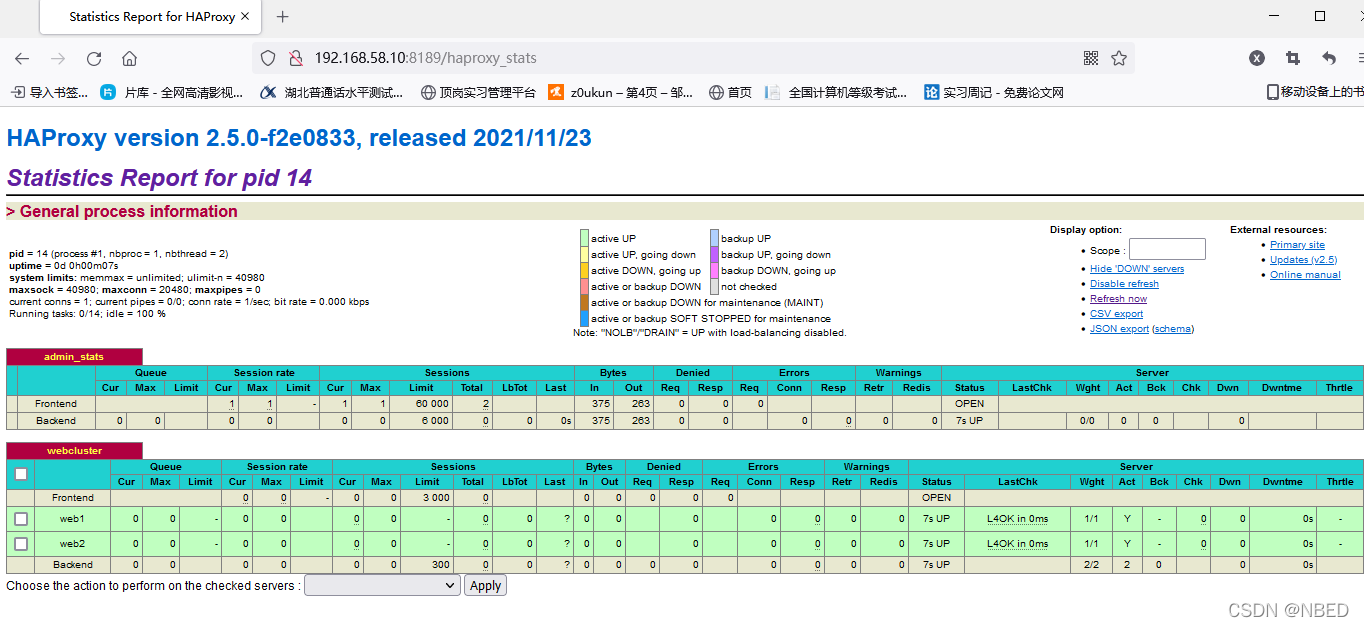Click web1's L4OK in 0ms check result
The height and width of the screenshot is (627, 1364).
click(x=1017, y=519)
